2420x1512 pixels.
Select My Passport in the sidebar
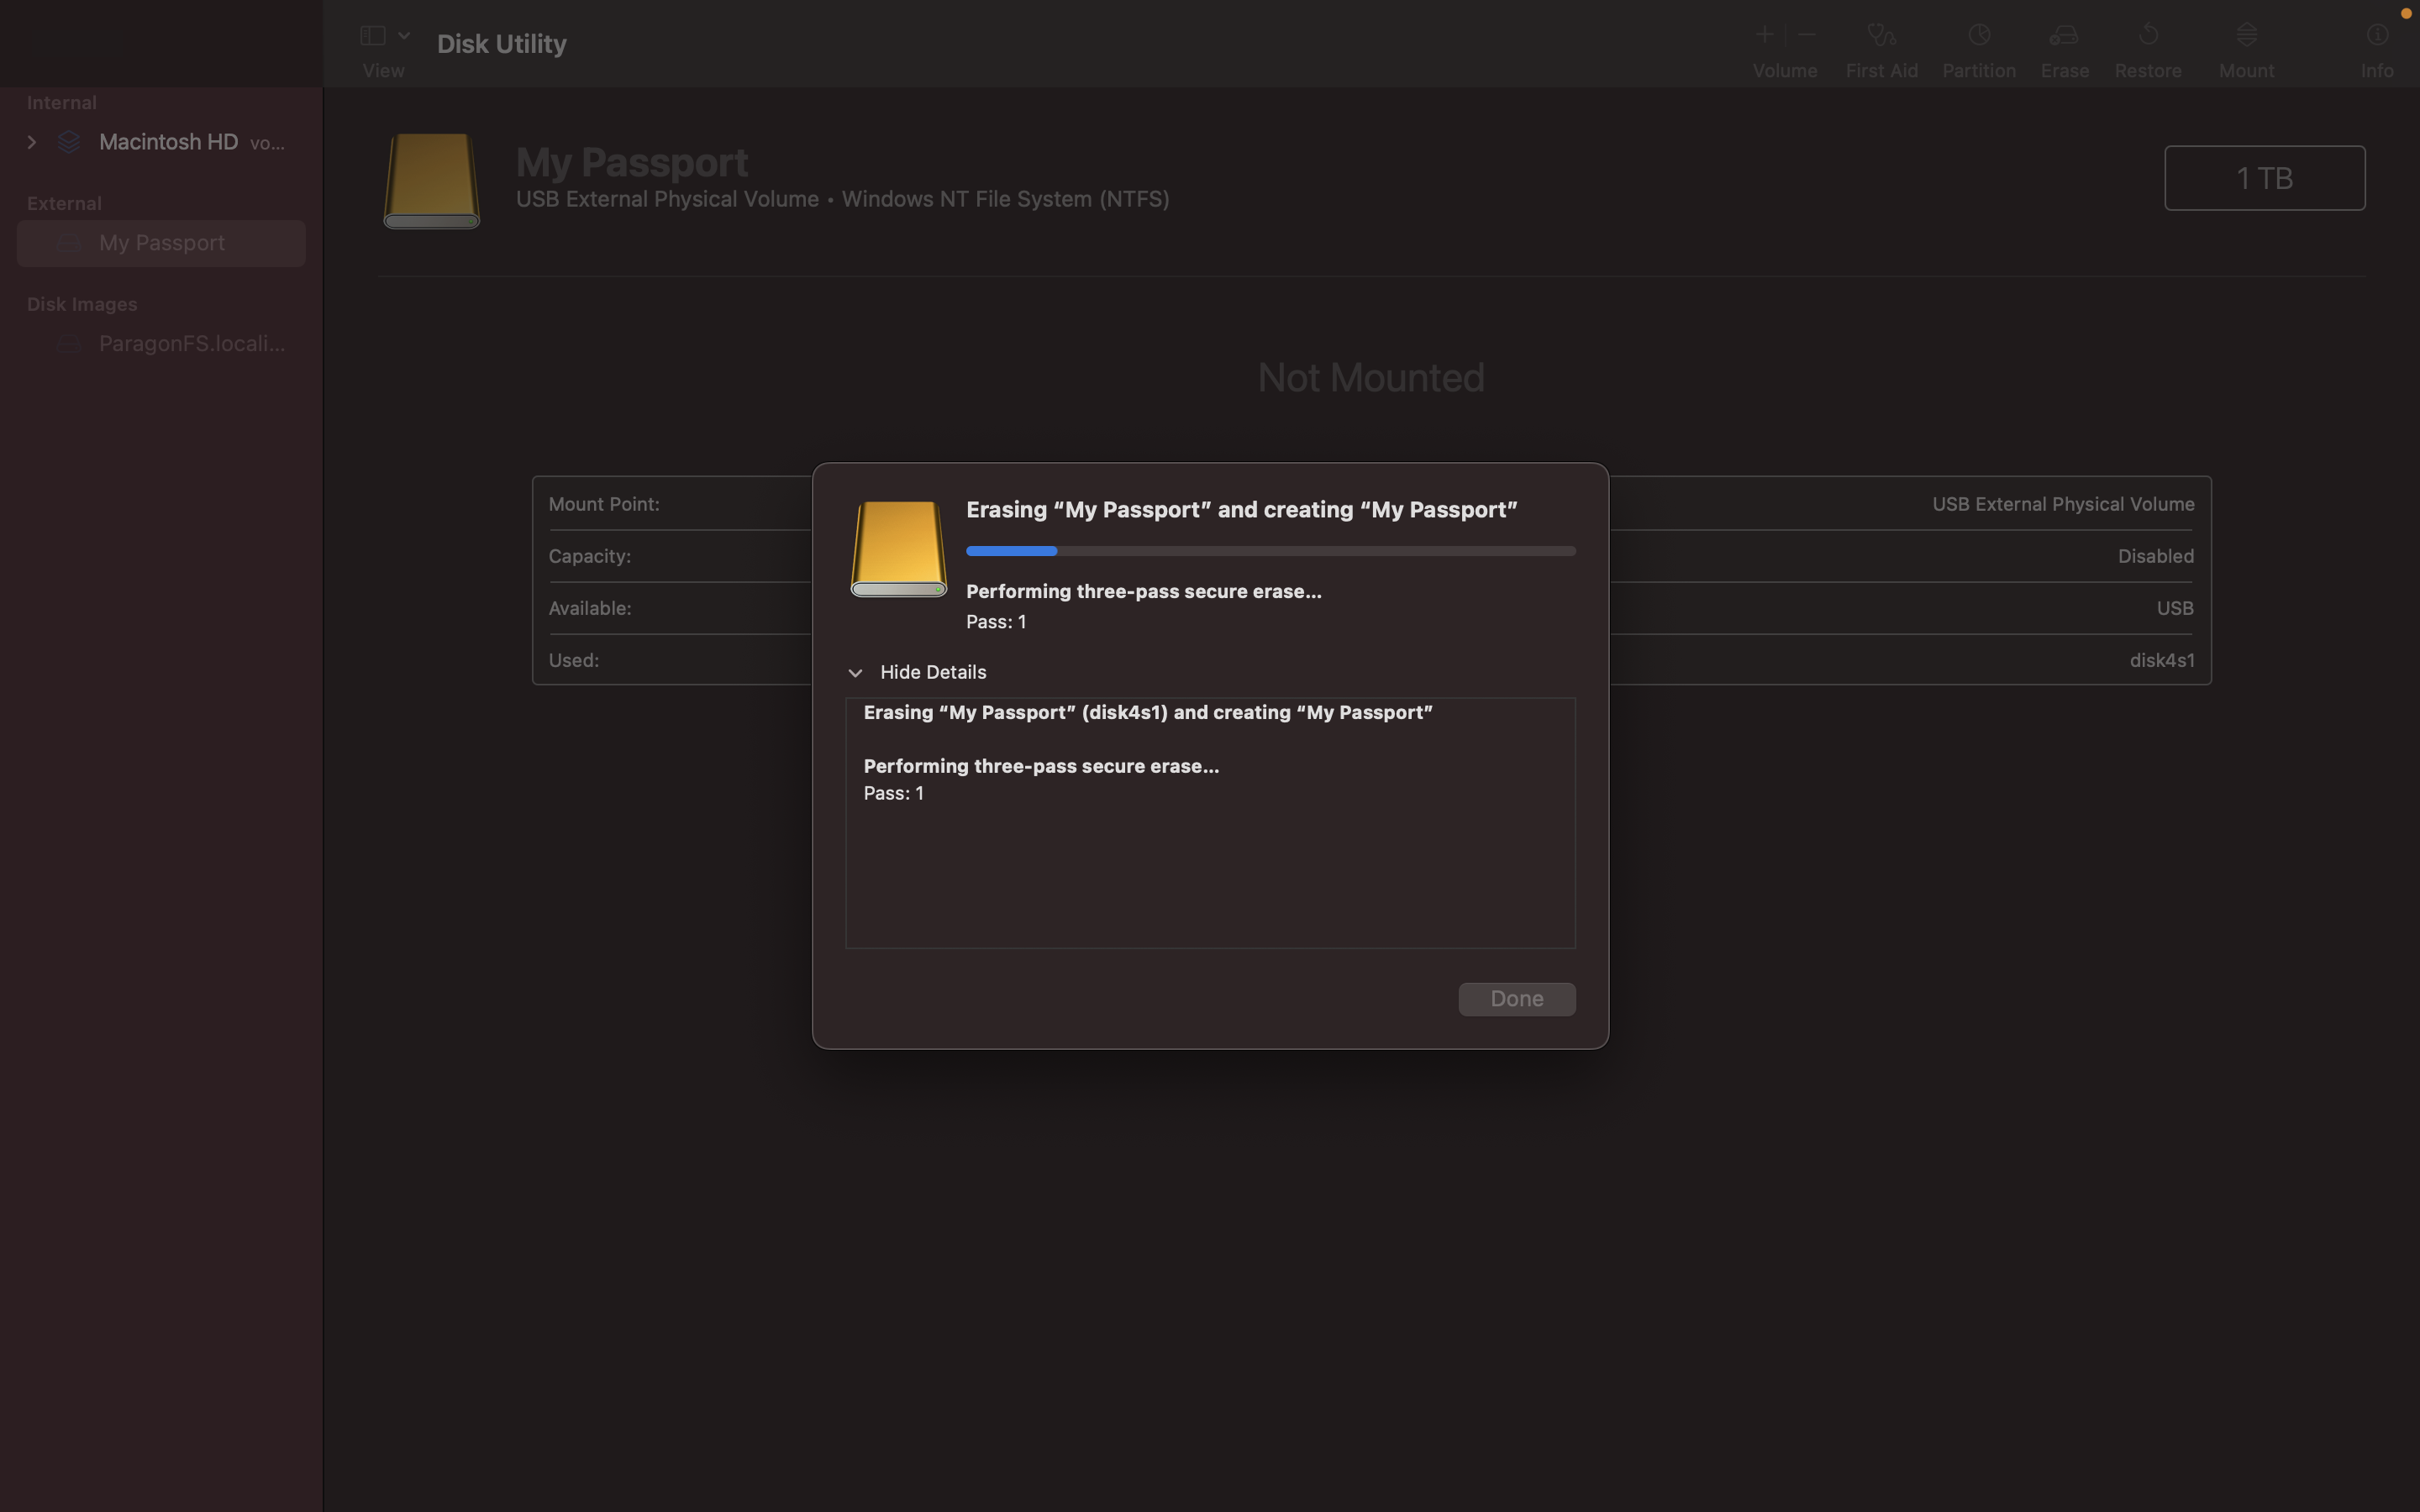click(161, 243)
